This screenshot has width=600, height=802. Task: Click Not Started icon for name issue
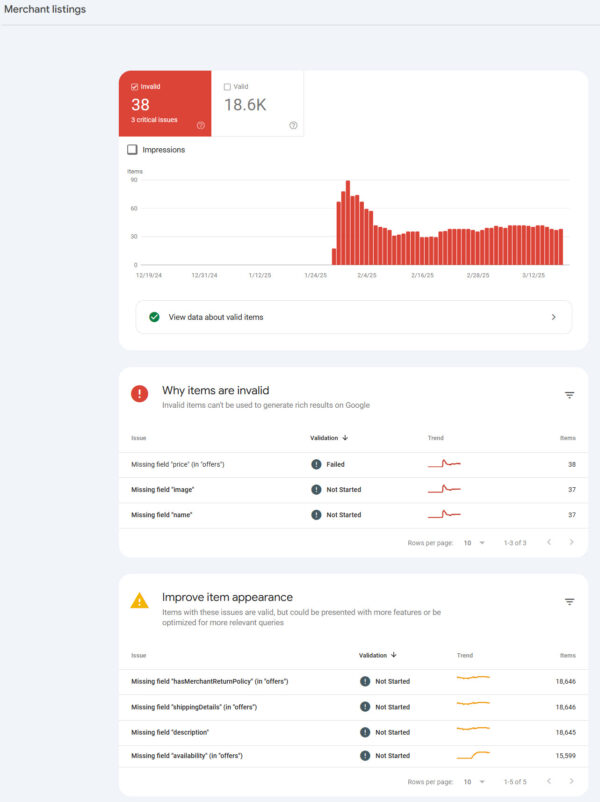(x=316, y=515)
